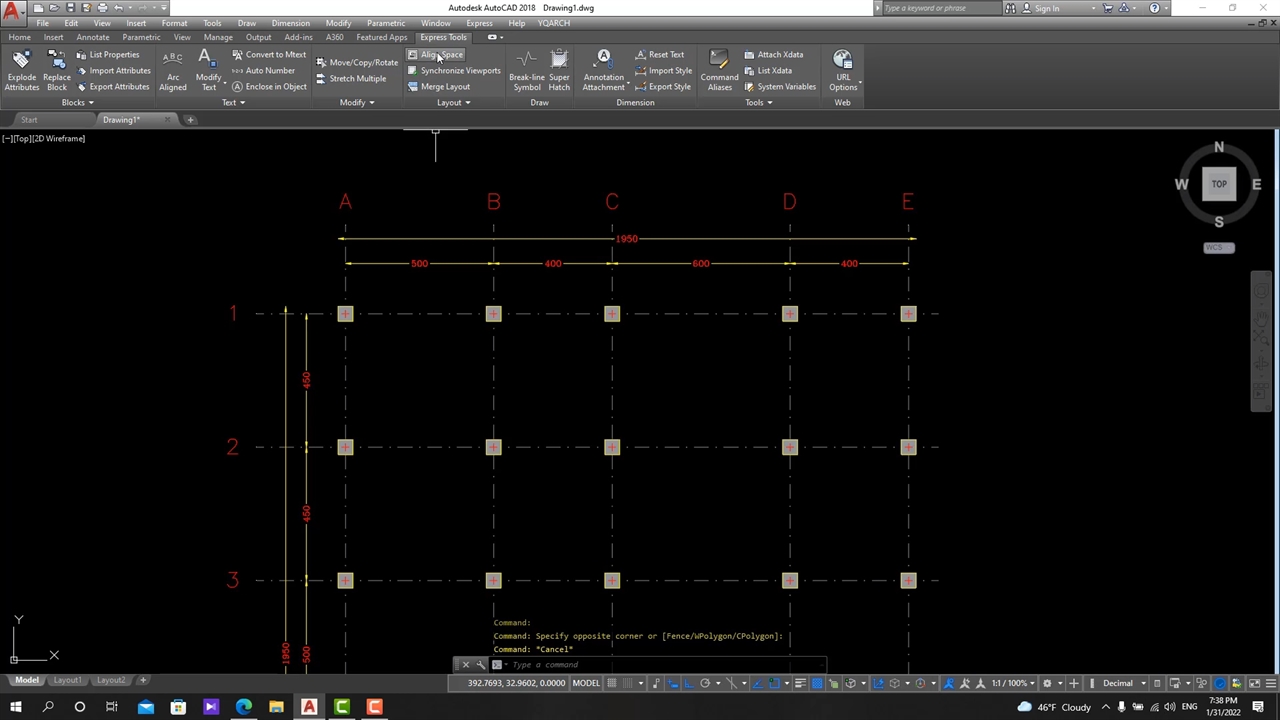Toggle MODEL space button in status bar
1280x720 pixels.
click(x=586, y=683)
